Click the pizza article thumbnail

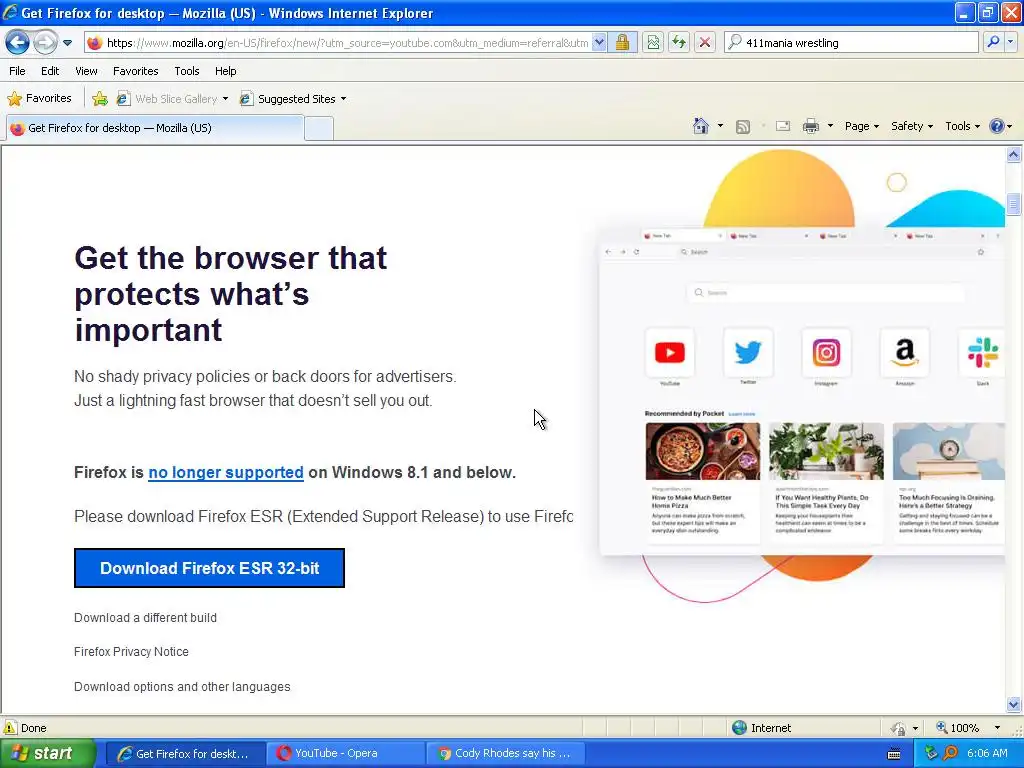coord(703,451)
